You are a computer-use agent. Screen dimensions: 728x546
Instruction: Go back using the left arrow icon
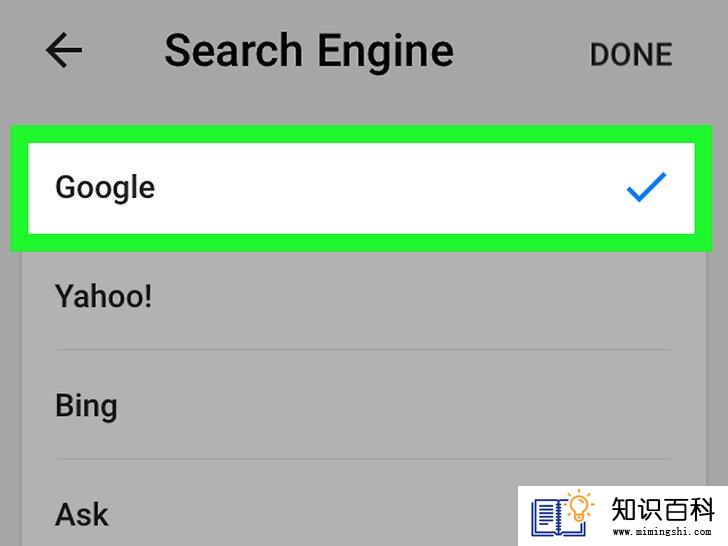64,50
